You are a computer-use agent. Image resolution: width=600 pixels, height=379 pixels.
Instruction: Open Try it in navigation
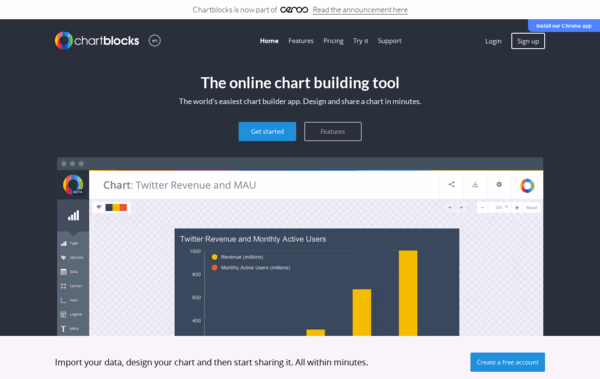point(360,41)
